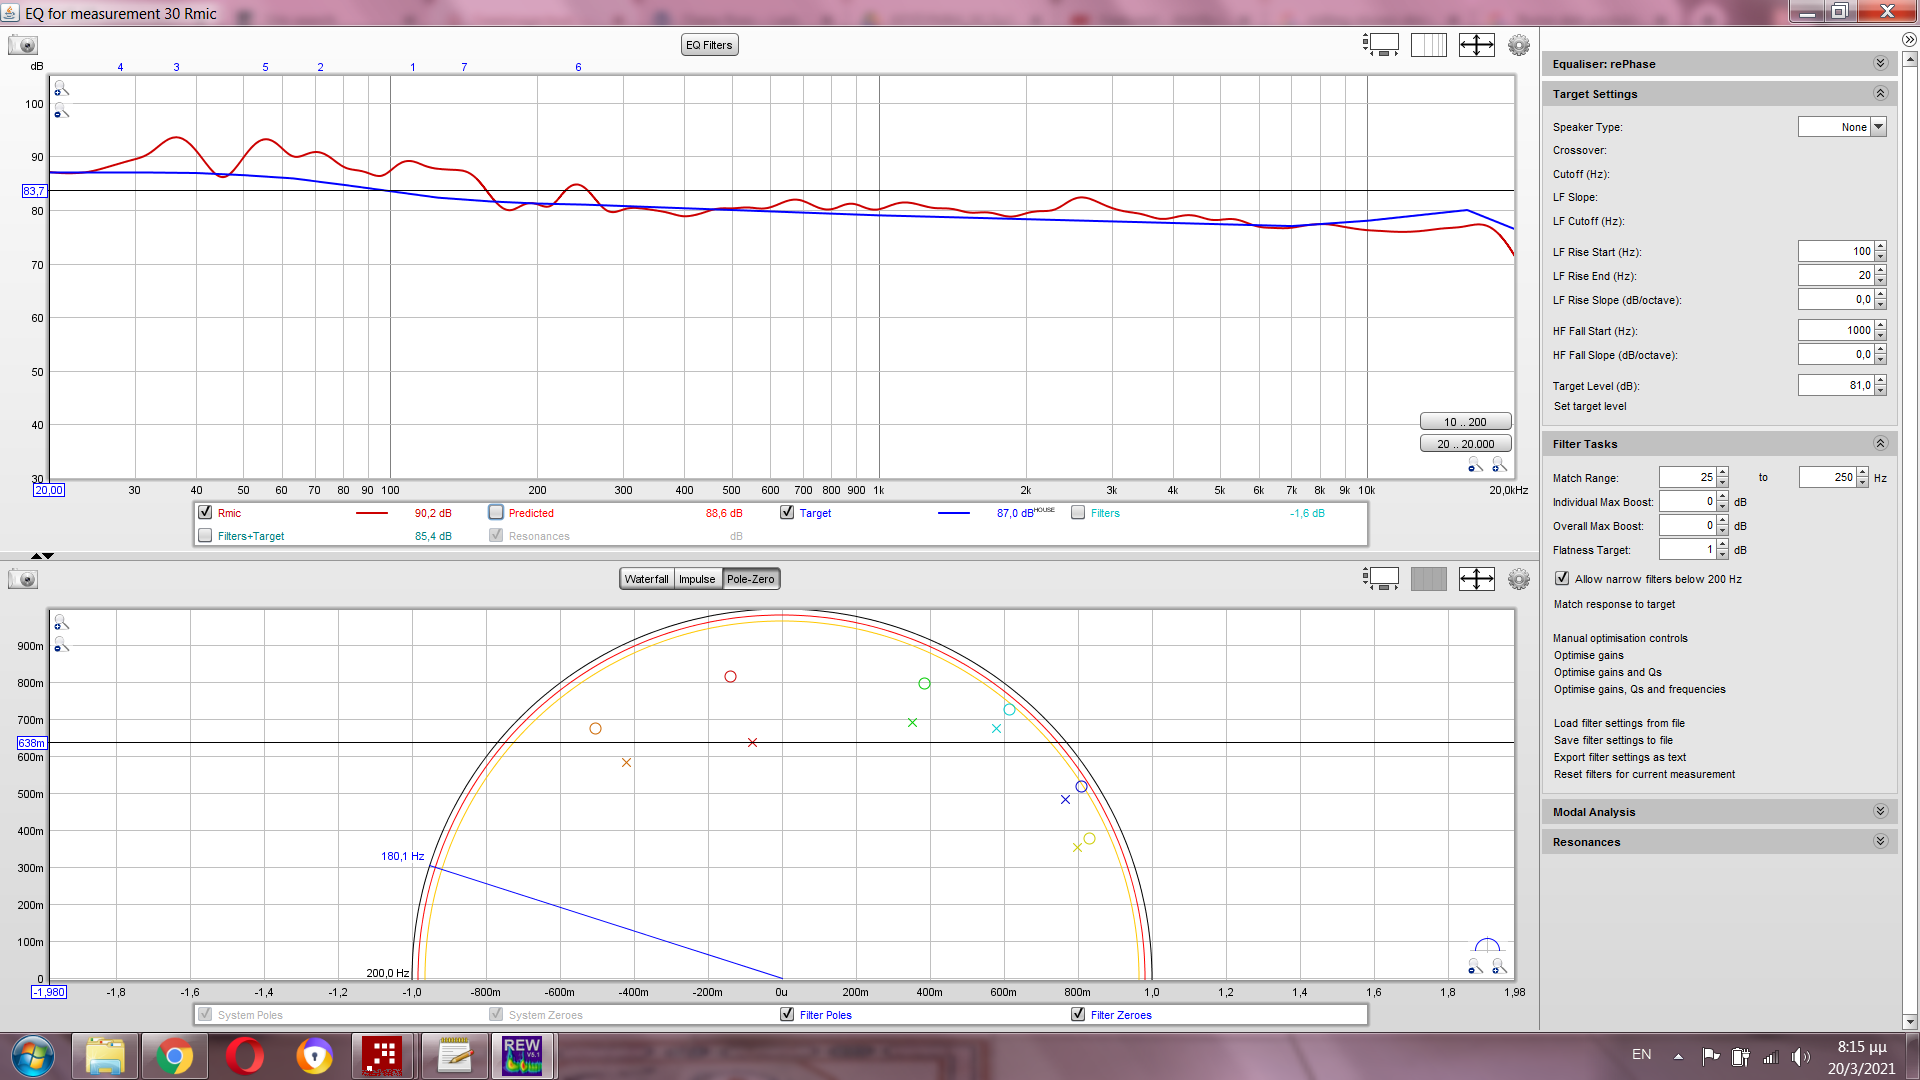Click lower graph fit-to-data arrows icon

[x=1476, y=579]
